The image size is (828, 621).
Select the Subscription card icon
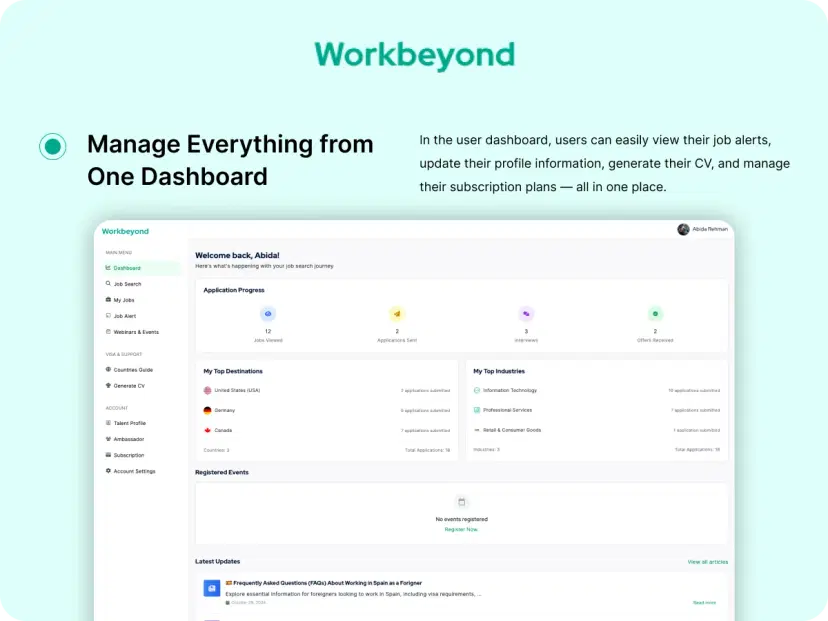(x=108, y=453)
